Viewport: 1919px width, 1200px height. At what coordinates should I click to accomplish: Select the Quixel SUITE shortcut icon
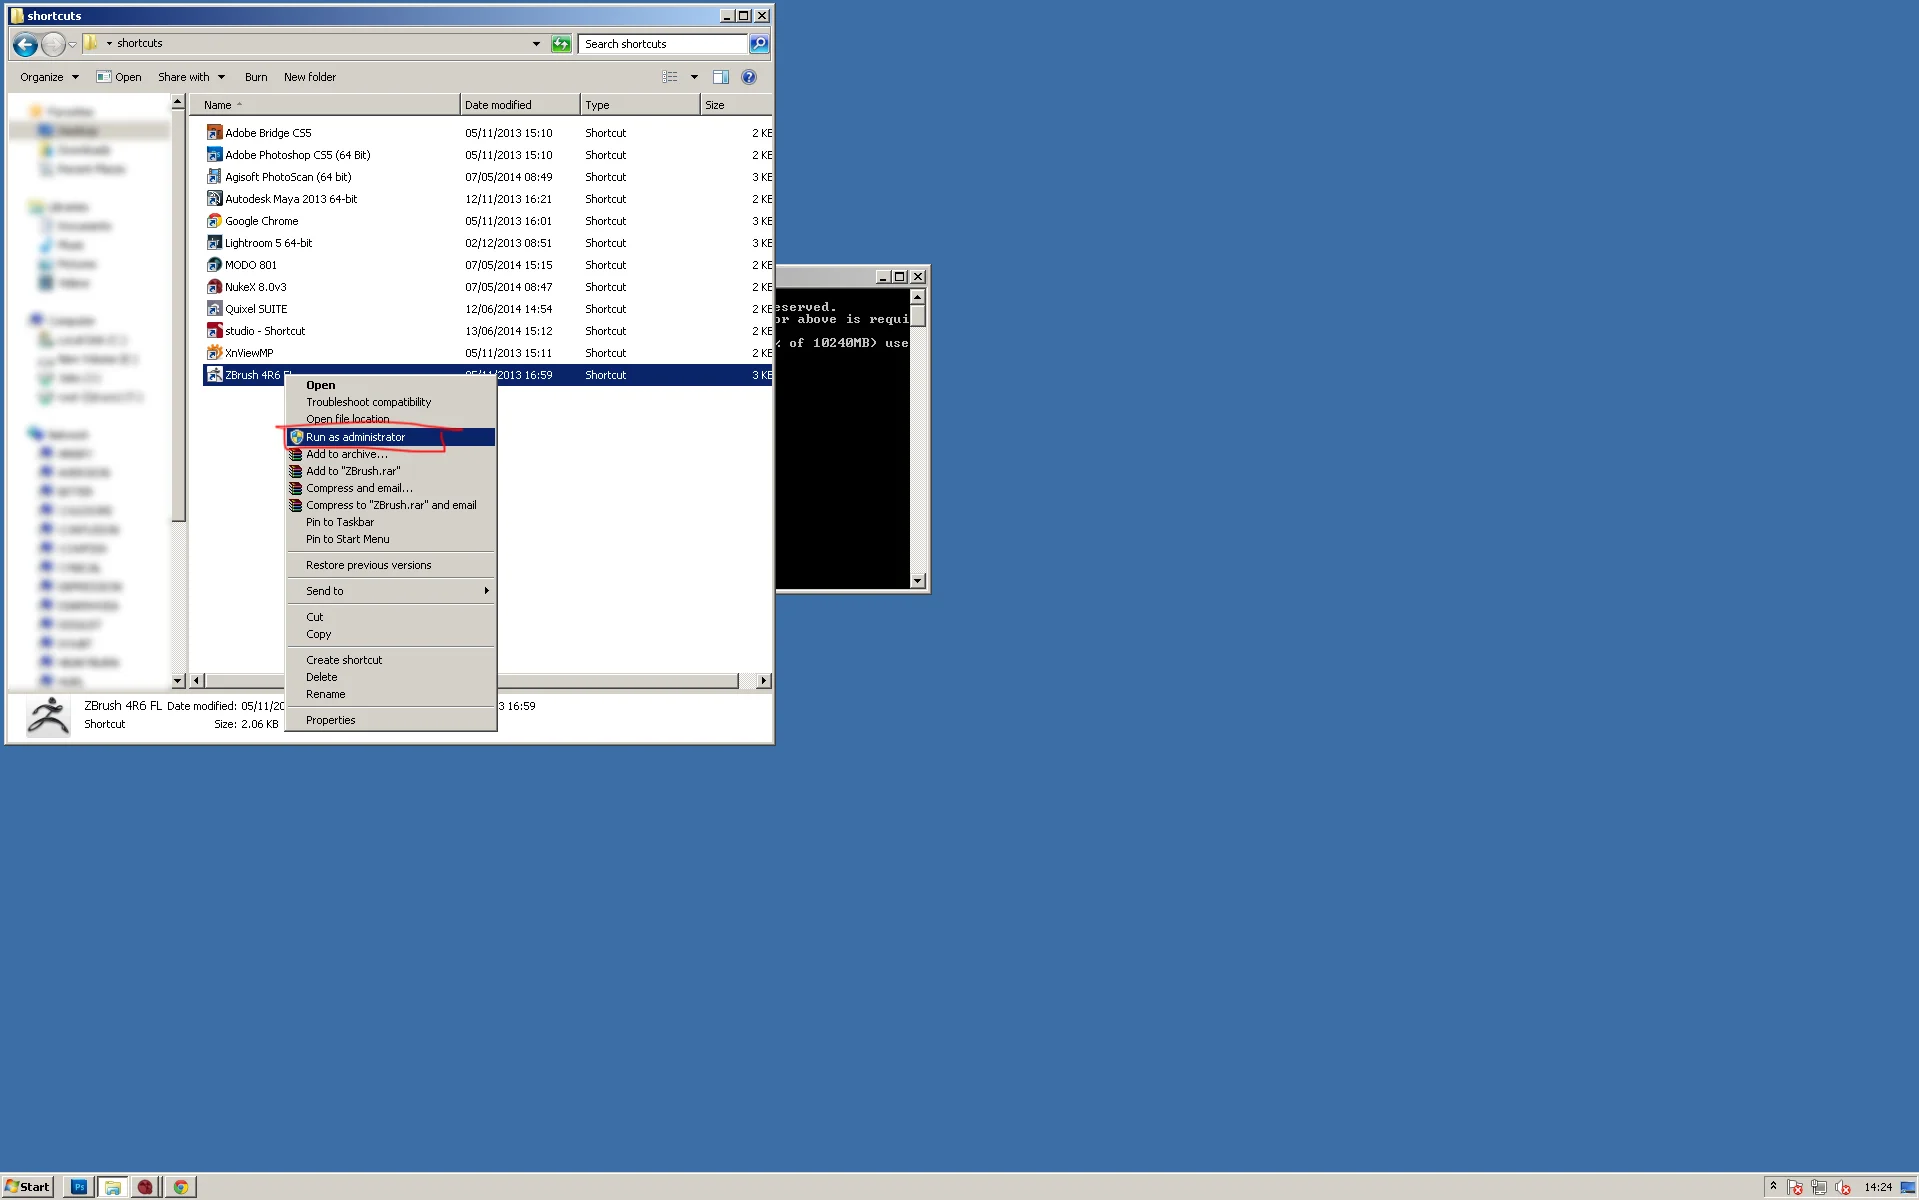[x=214, y=308]
